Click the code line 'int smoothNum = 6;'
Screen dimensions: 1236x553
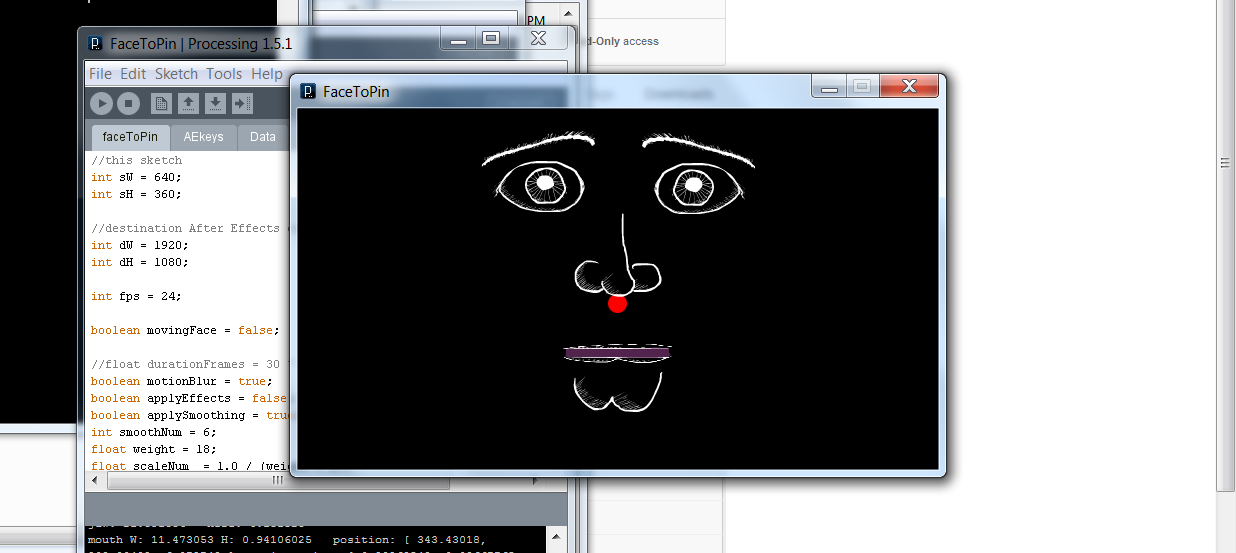pos(154,432)
